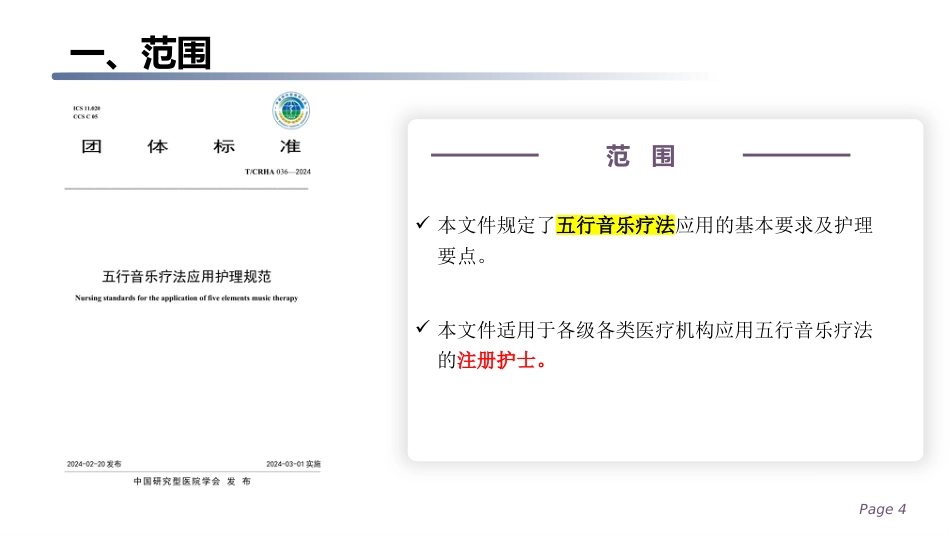Click the first bullet checkmark before 本文件规定了
The height and width of the screenshot is (535, 950).
(x=423, y=222)
